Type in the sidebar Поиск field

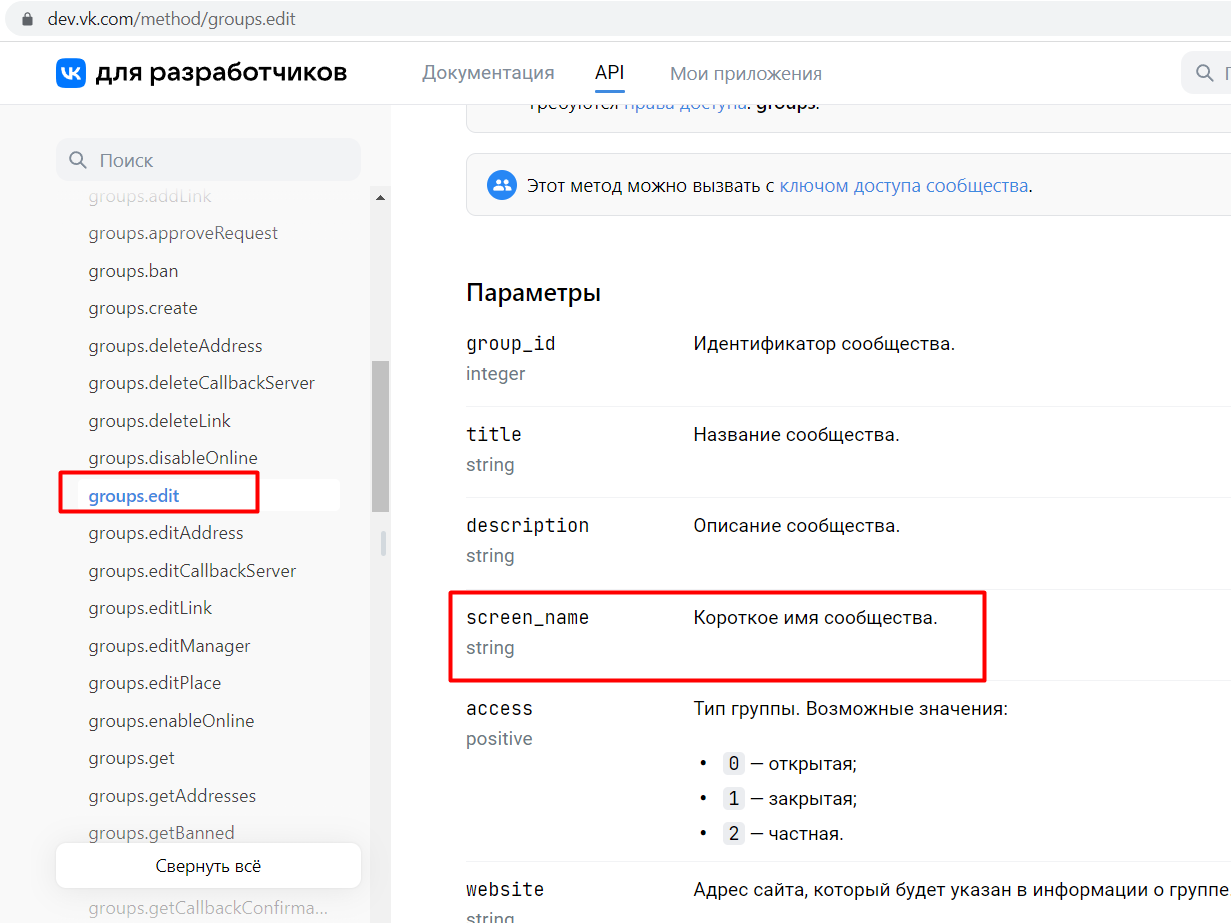coord(220,160)
